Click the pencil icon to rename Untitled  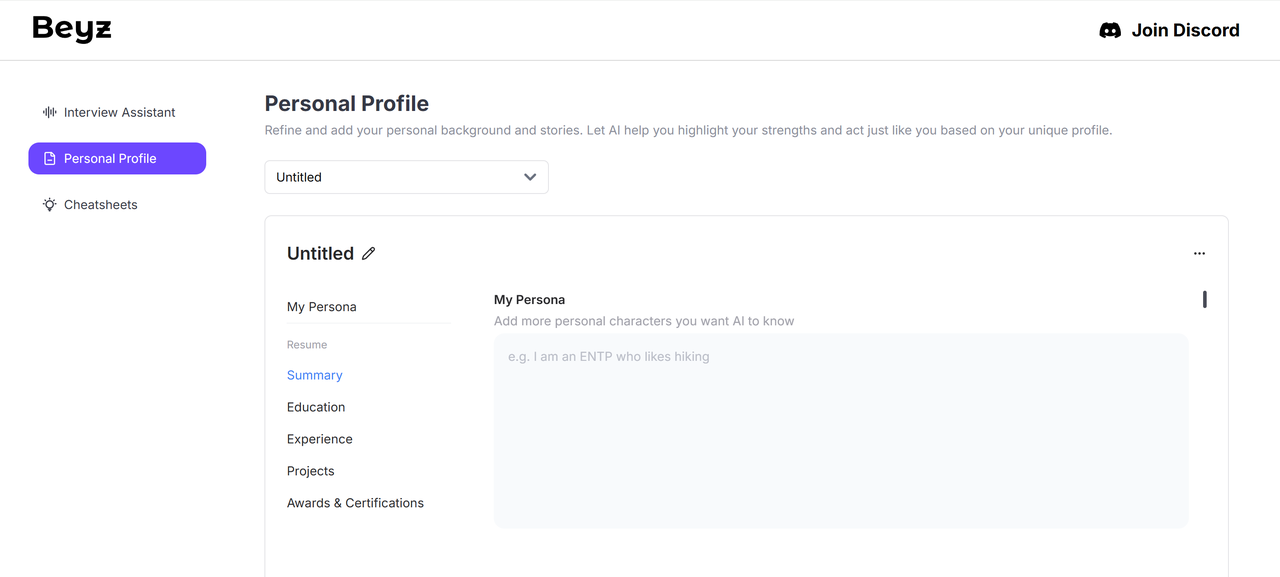coord(369,254)
